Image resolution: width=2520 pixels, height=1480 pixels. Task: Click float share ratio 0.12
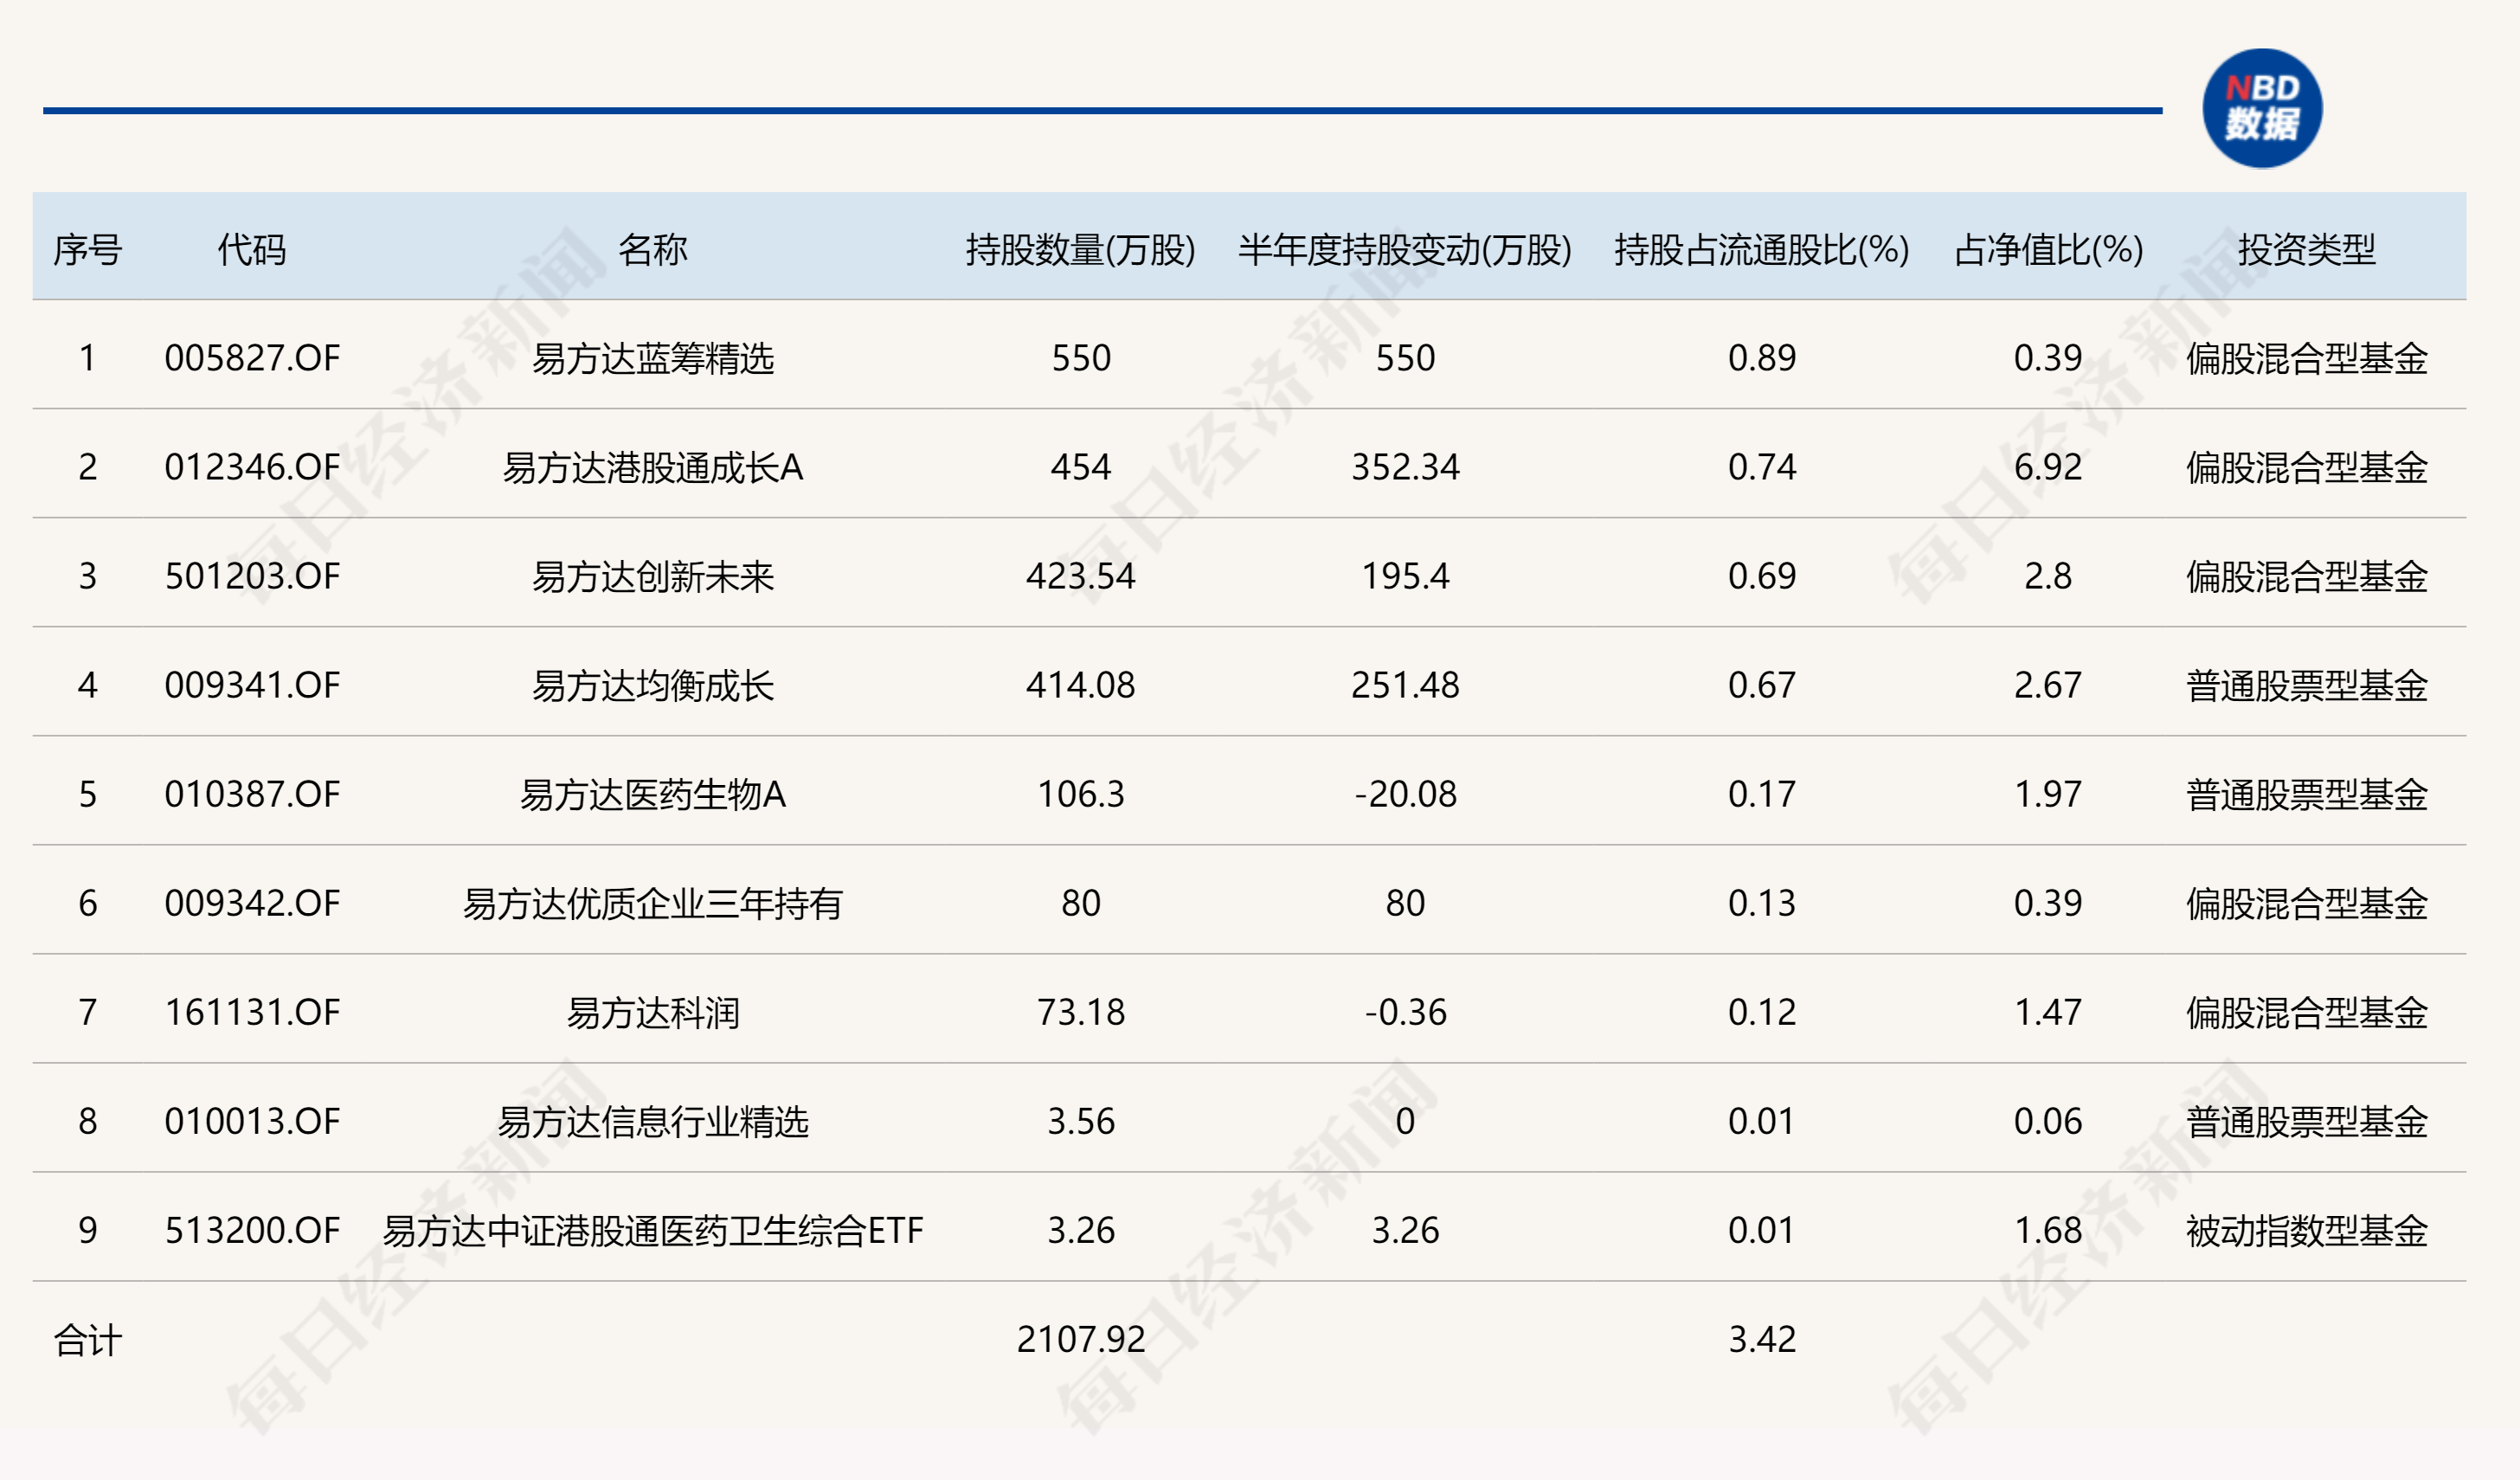pyautogui.click(x=1762, y=1012)
